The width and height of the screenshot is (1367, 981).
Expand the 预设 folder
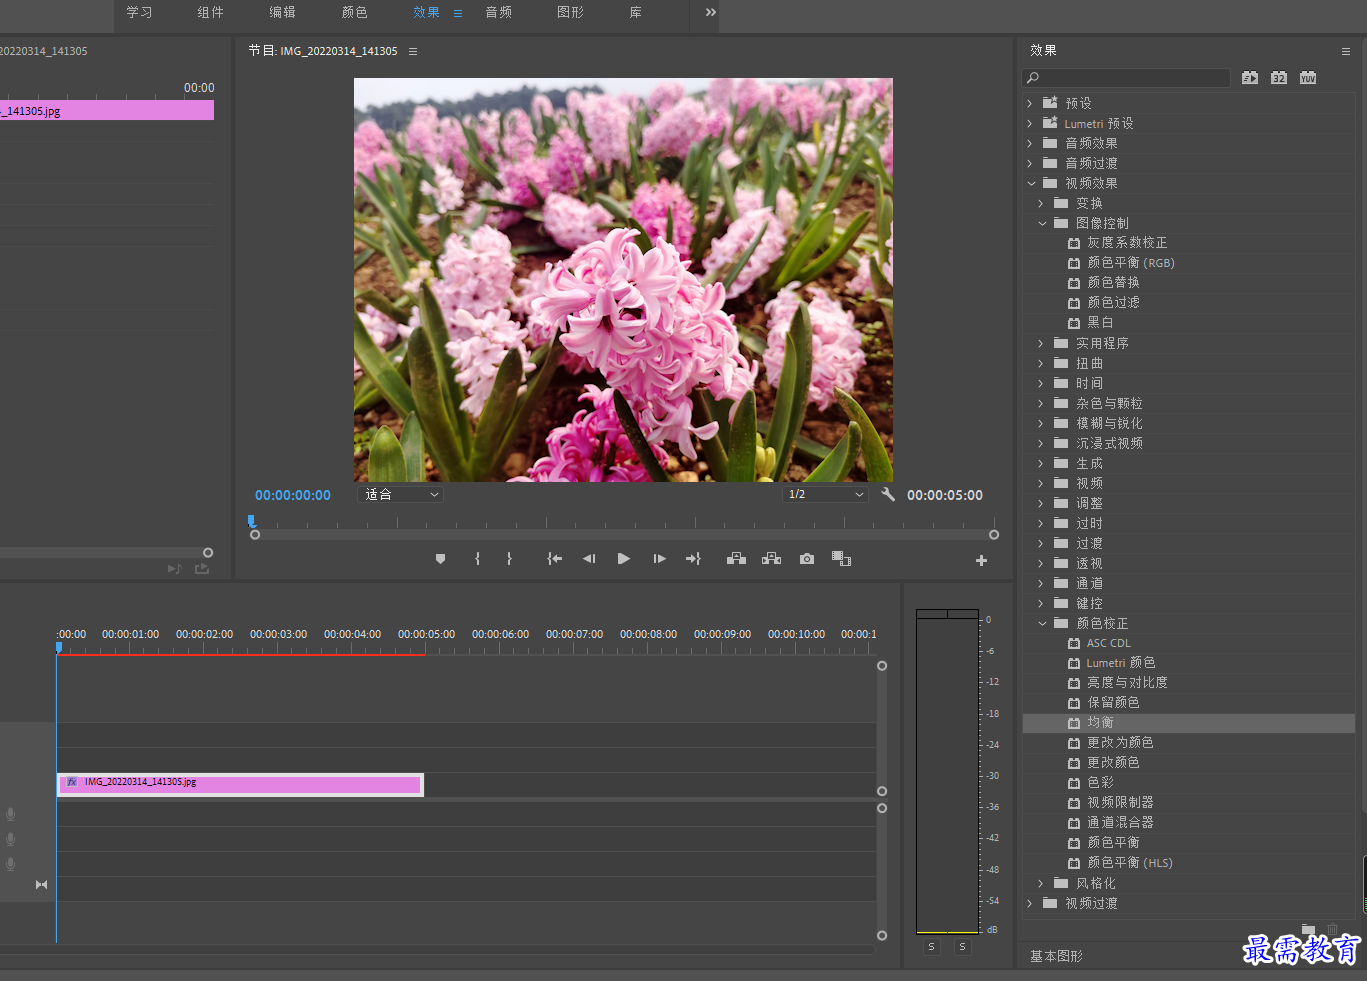click(1030, 103)
